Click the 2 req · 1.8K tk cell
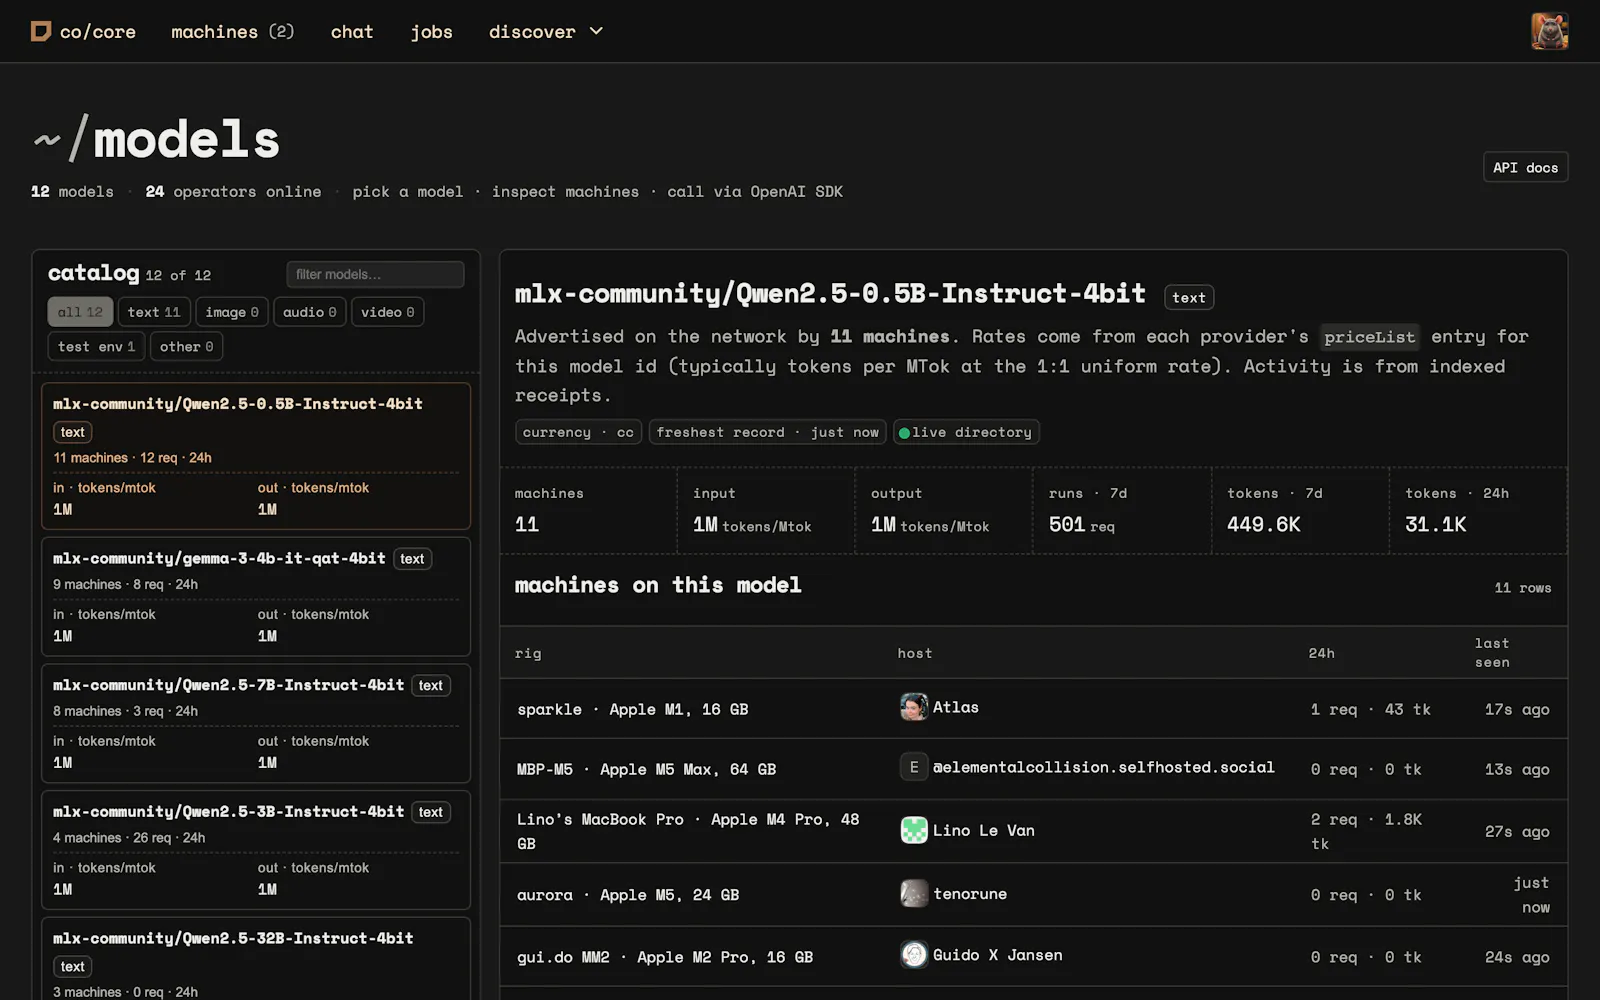Image resolution: width=1600 pixels, height=1000 pixels. (x=1366, y=831)
